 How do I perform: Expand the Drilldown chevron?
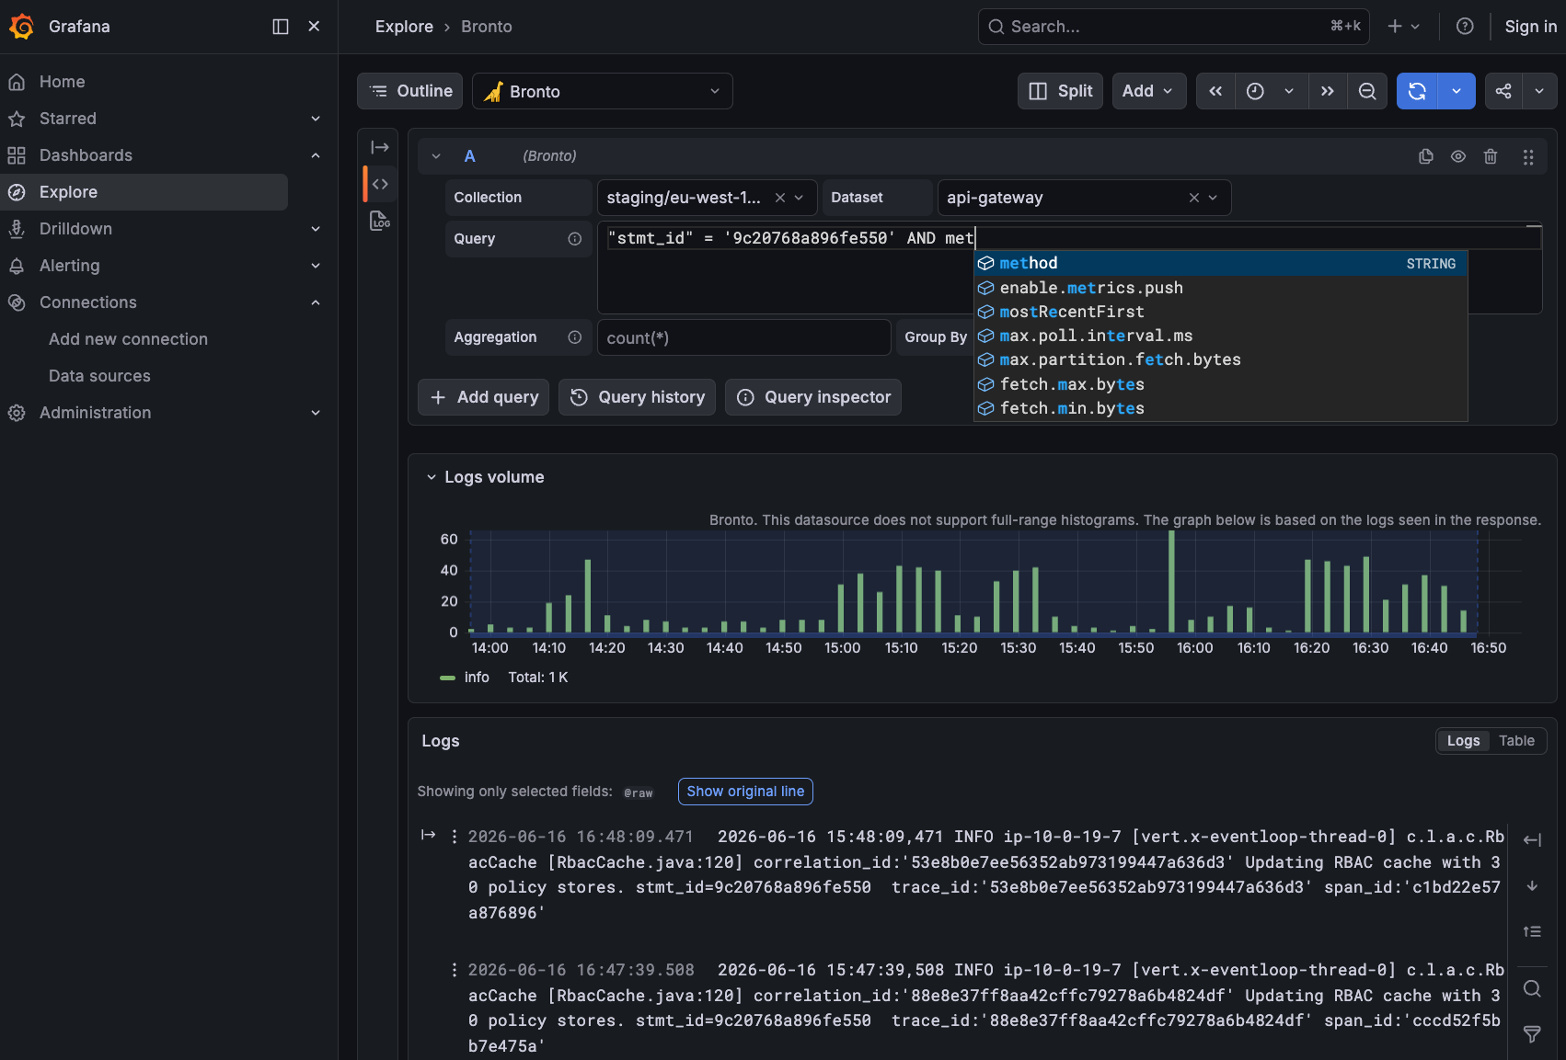(315, 229)
